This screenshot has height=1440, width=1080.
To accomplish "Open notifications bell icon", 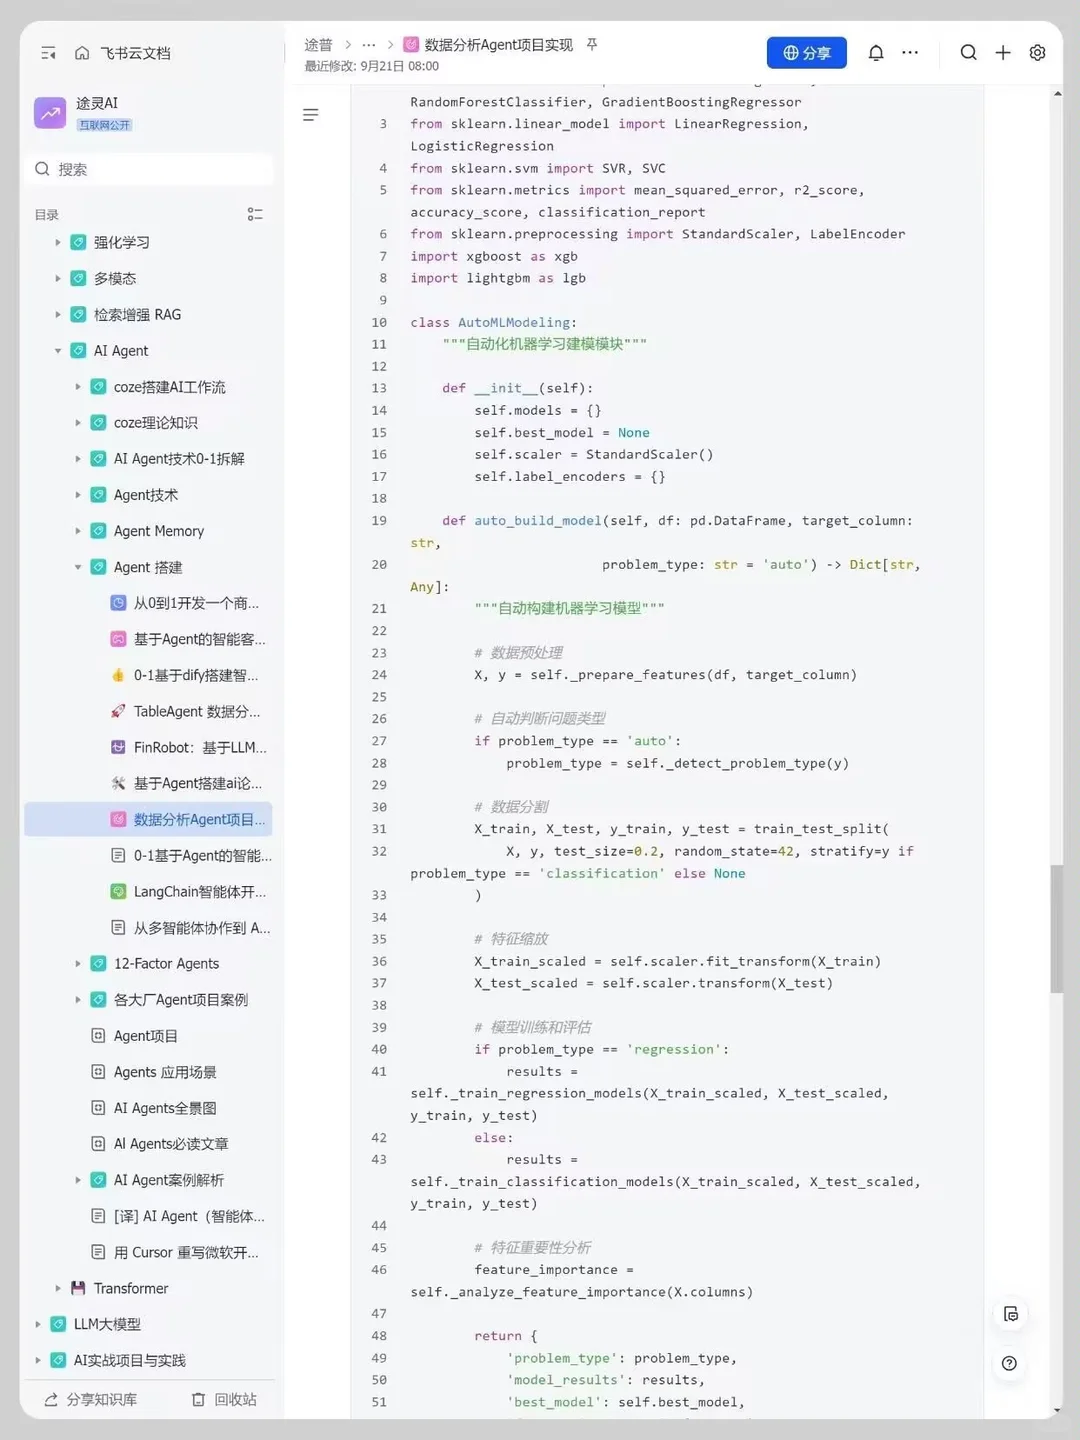I will click(x=876, y=53).
